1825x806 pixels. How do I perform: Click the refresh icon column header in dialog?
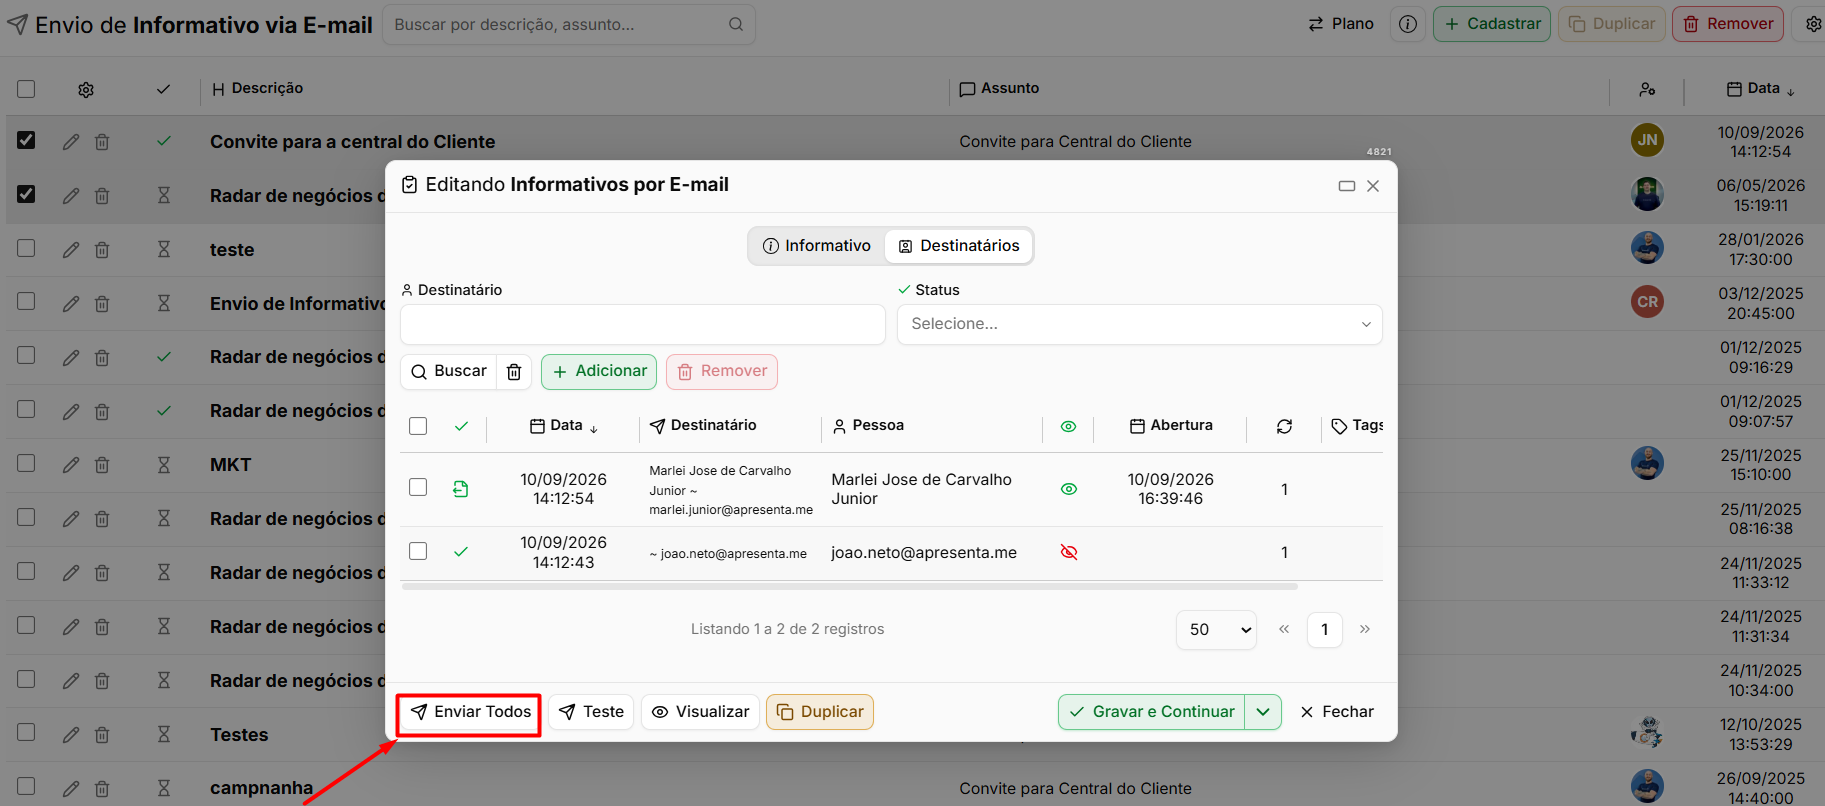(x=1285, y=426)
